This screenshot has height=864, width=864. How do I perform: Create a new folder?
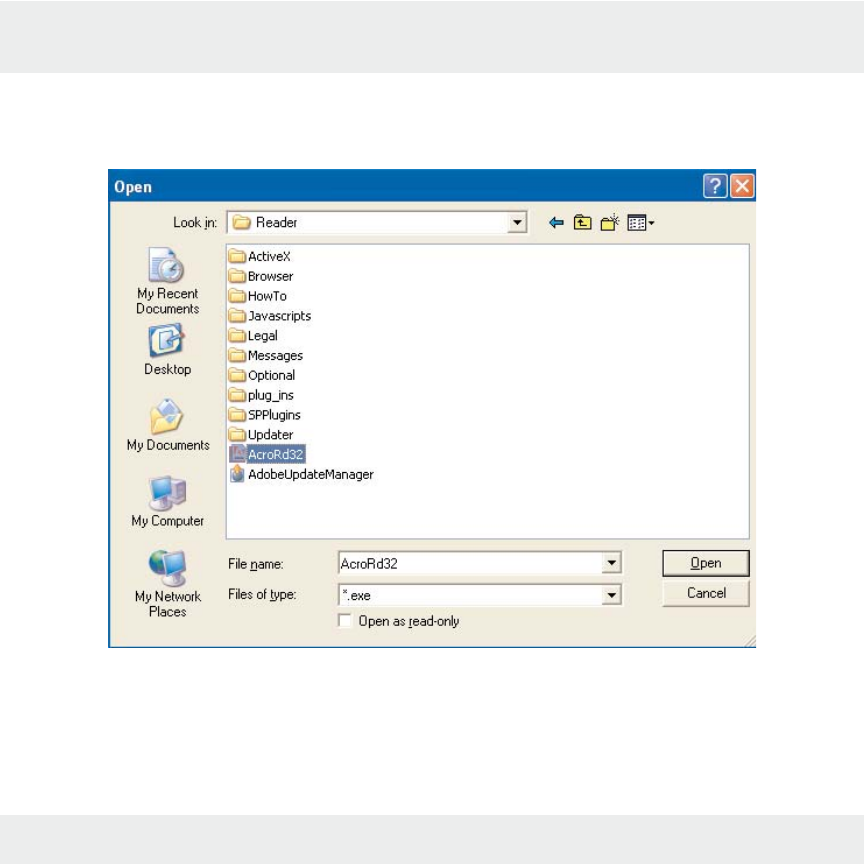[x=609, y=223]
